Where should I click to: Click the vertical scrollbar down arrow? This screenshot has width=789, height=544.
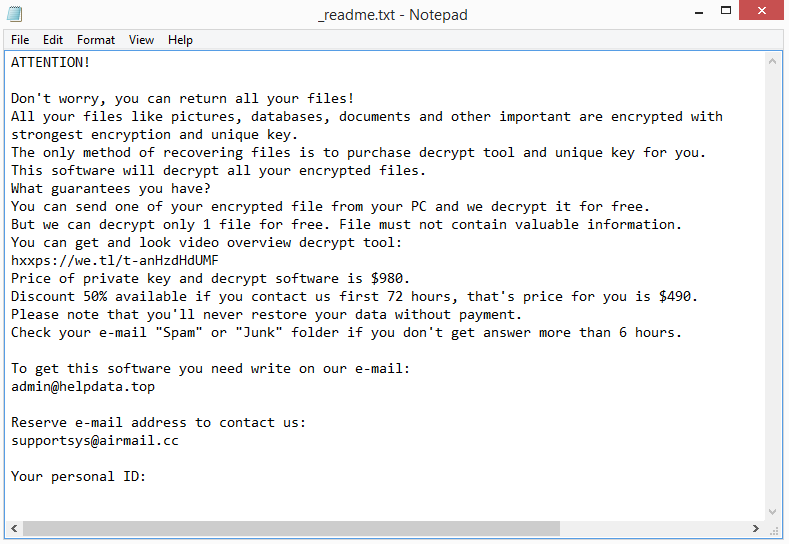click(x=772, y=512)
